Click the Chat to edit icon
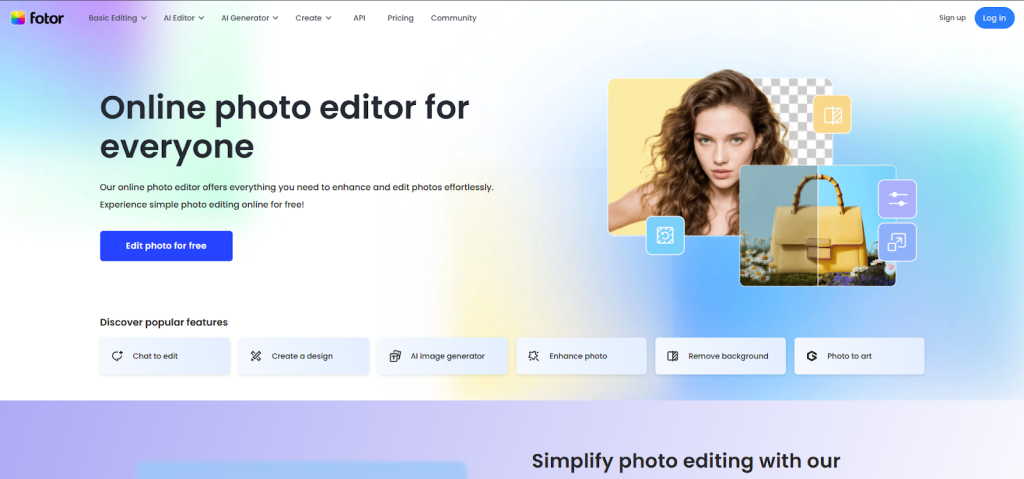The height and width of the screenshot is (479, 1024). coord(117,356)
